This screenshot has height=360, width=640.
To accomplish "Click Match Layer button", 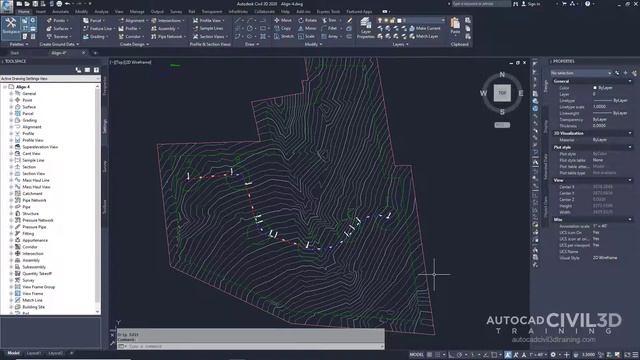I will (424, 36).
